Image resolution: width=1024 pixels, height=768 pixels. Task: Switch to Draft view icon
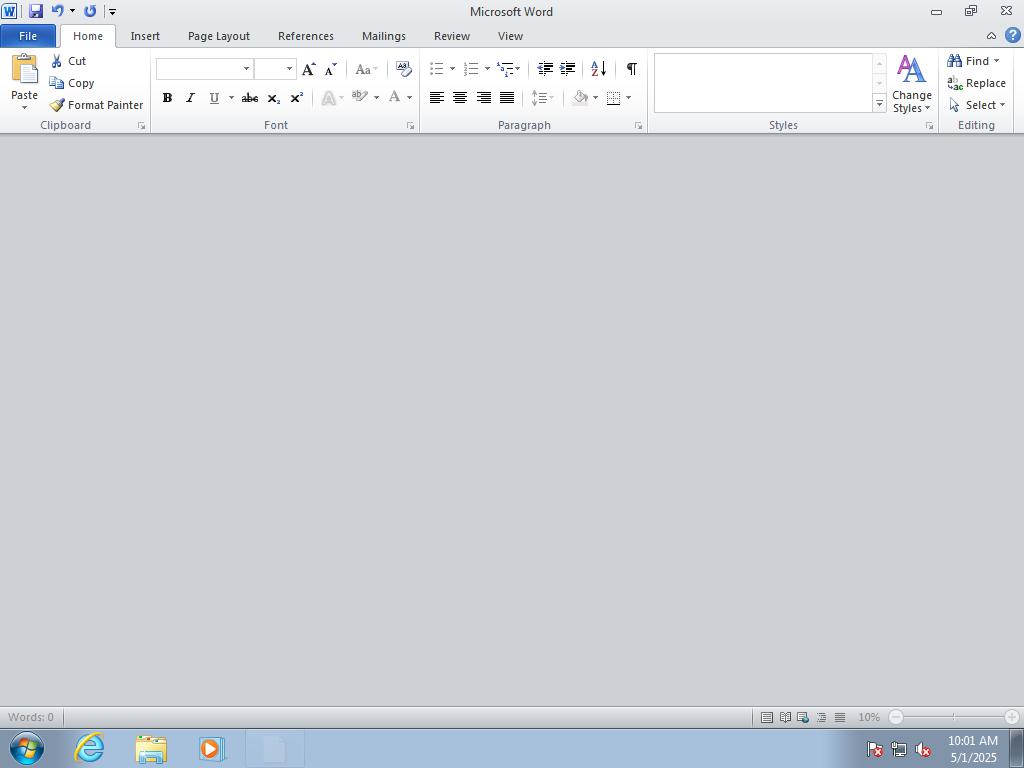840,717
